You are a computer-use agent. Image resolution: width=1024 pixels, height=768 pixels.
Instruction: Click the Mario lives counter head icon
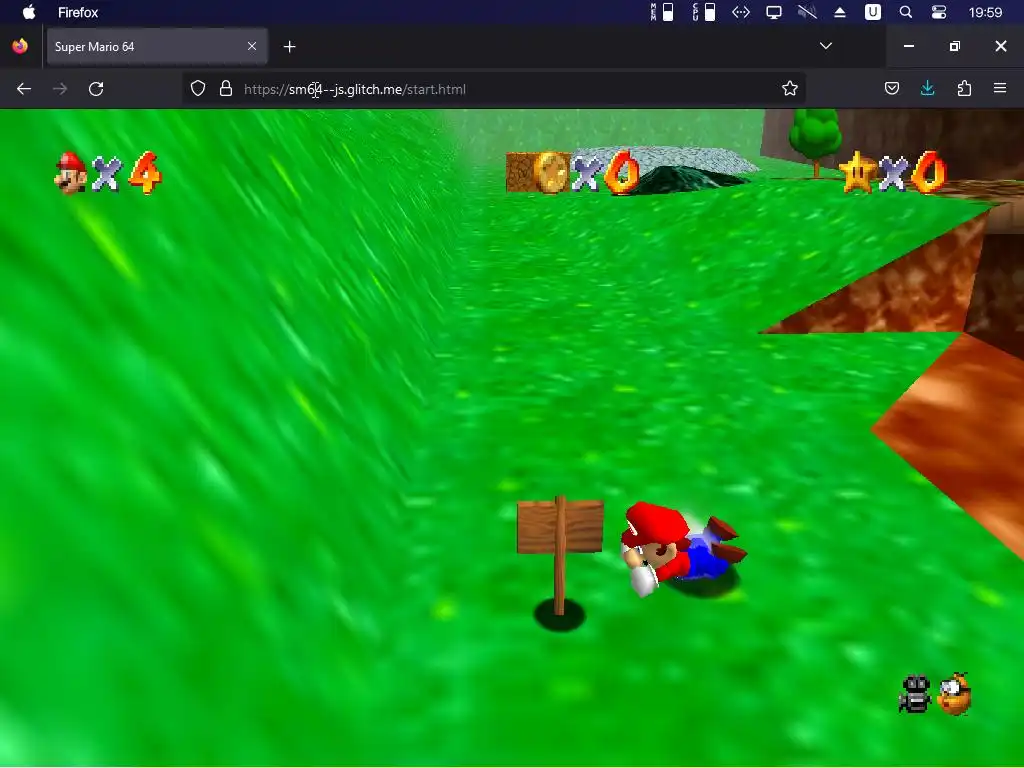point(71,172)
